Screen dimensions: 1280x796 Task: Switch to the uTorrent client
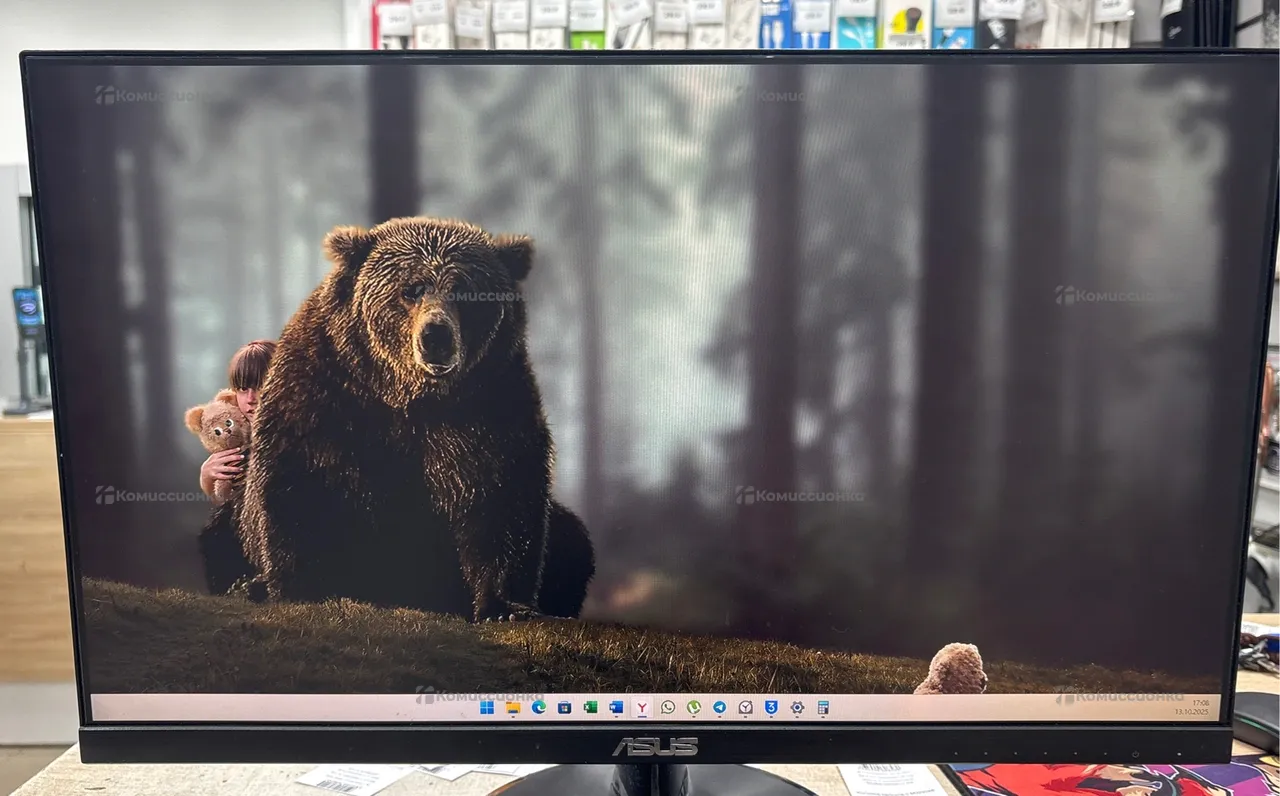click(693, 708)
